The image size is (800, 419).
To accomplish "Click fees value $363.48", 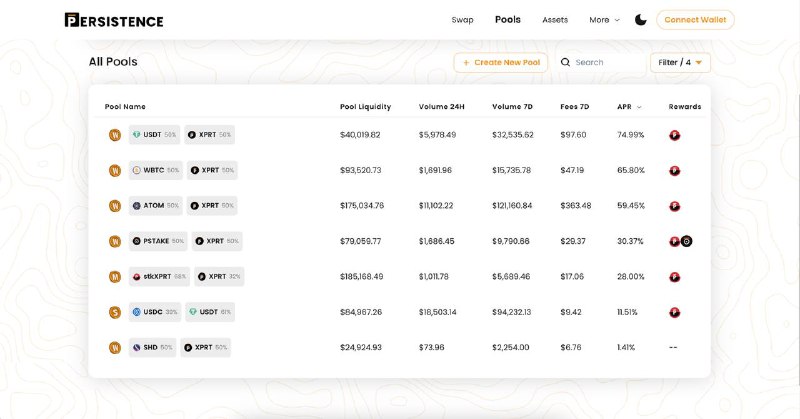I will [576, 206].
